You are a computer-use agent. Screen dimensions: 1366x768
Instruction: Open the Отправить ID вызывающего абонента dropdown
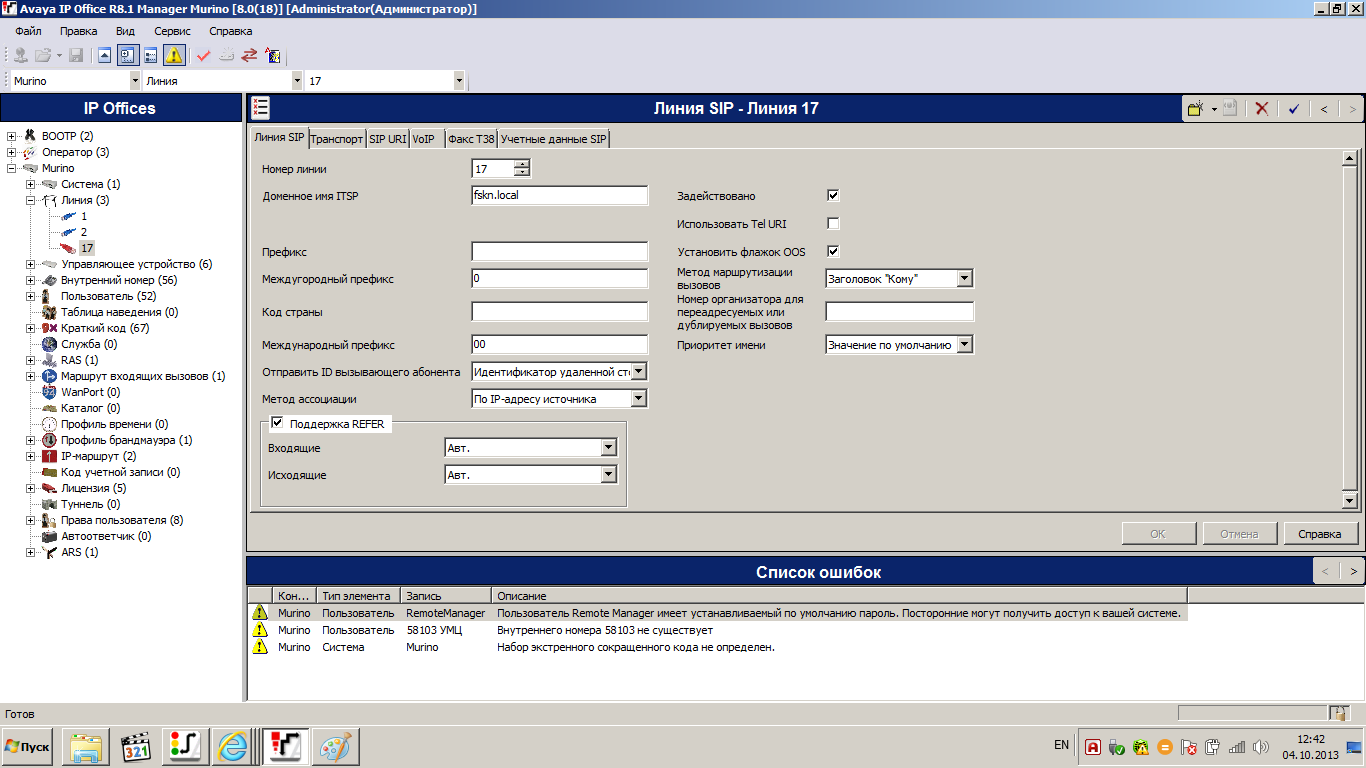640,372
